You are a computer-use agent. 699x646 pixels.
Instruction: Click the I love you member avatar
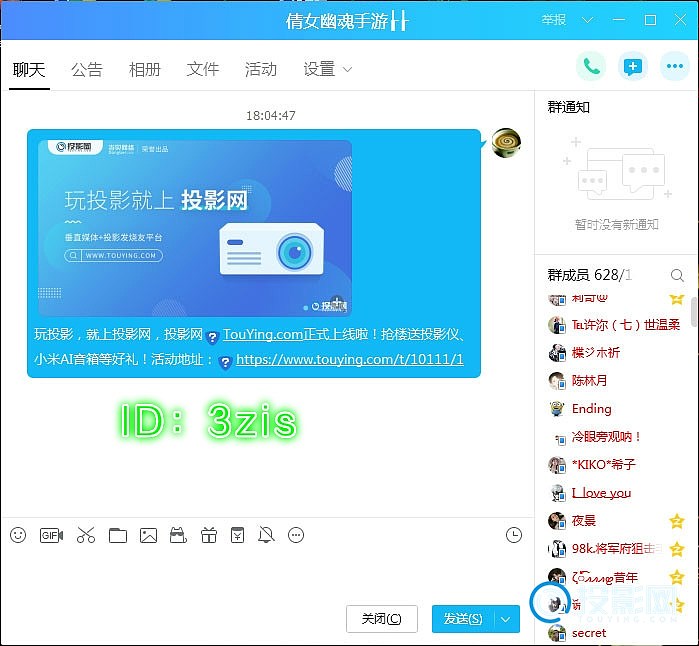[557, 493]
